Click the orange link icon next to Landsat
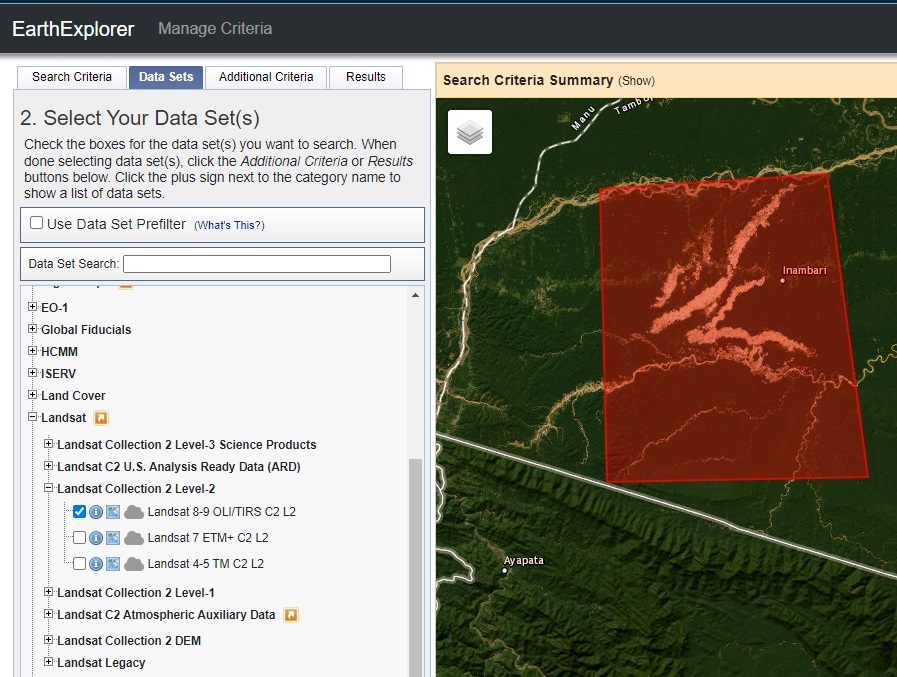 tap(101, 418)
